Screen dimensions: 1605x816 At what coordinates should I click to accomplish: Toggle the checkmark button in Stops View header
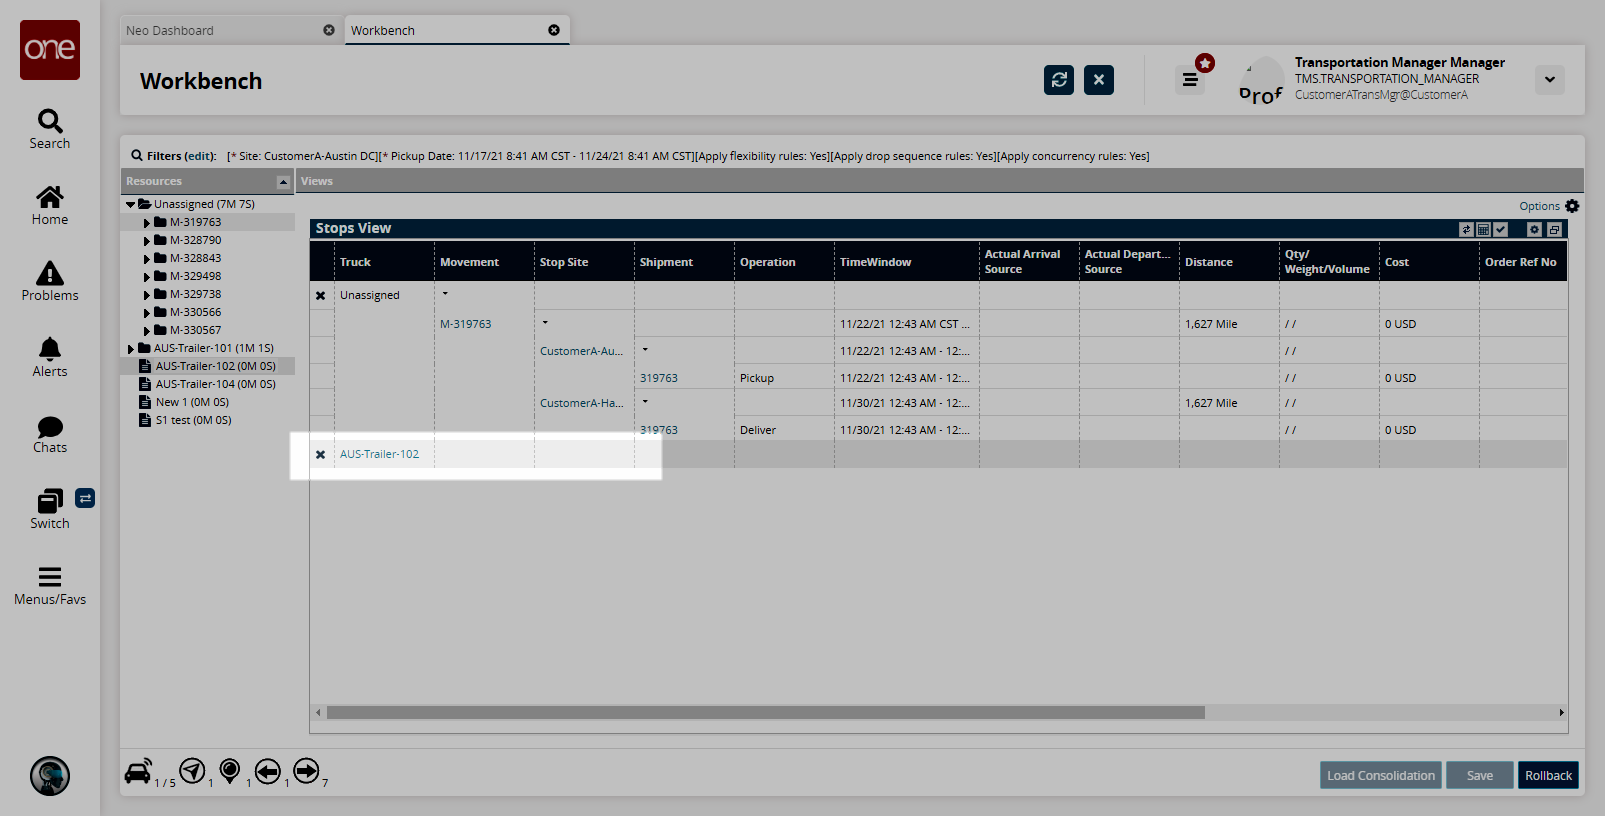1501,230
